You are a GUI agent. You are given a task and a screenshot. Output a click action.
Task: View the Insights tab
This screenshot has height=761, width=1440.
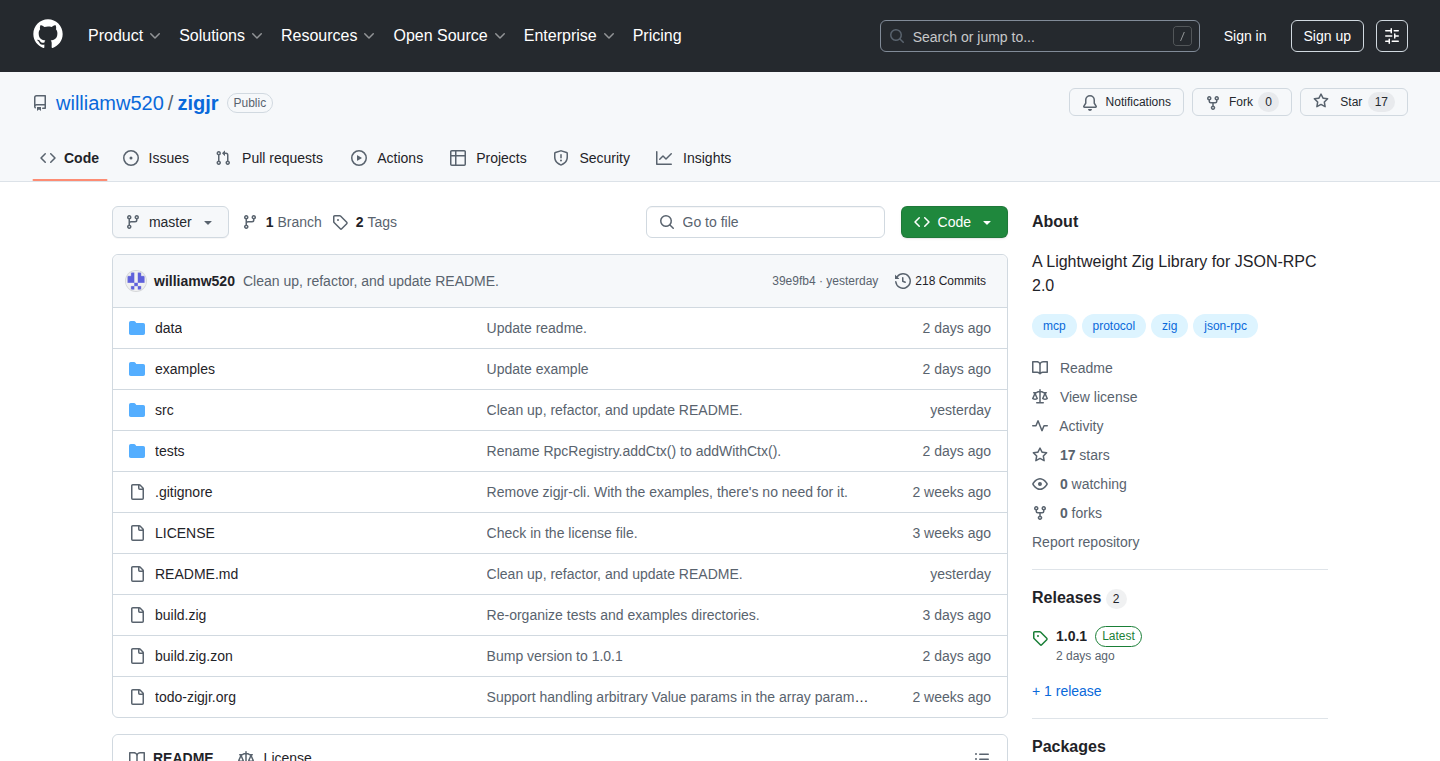[x=694, y=158]
